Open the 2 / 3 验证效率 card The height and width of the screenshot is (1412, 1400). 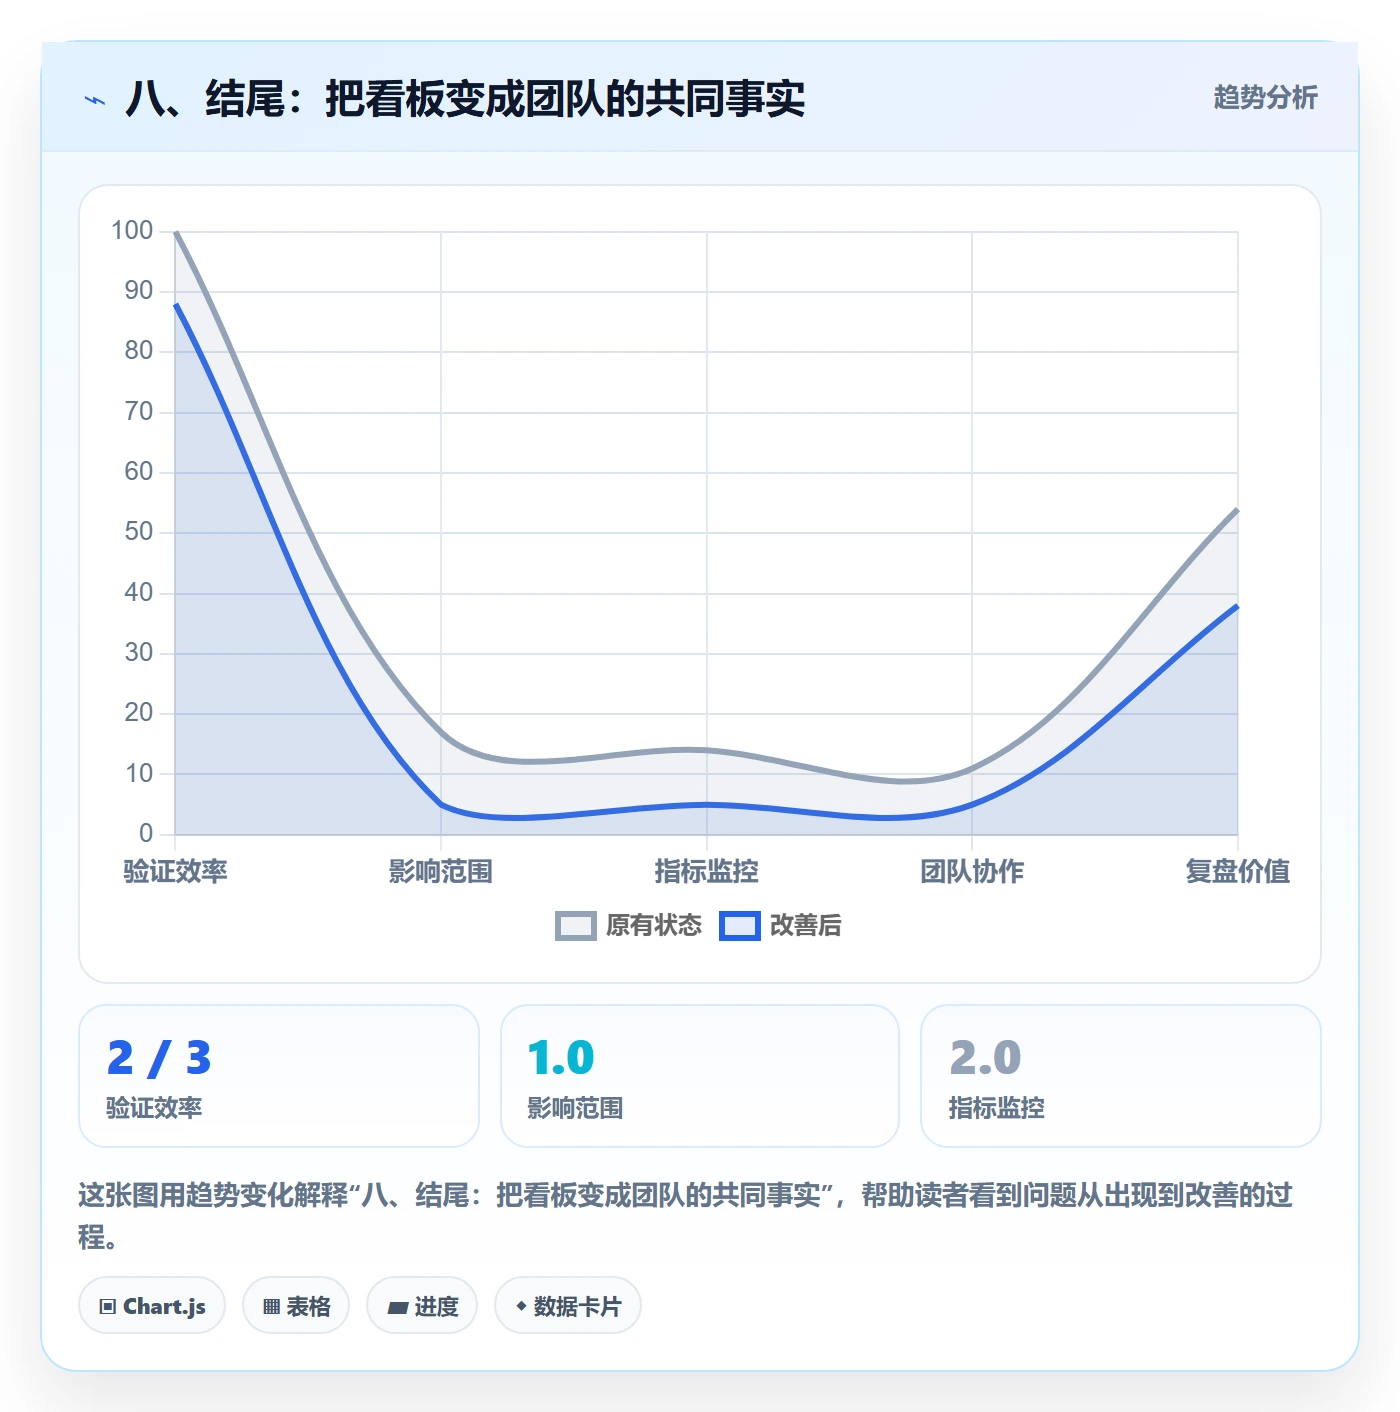[x=279, y=1076]
